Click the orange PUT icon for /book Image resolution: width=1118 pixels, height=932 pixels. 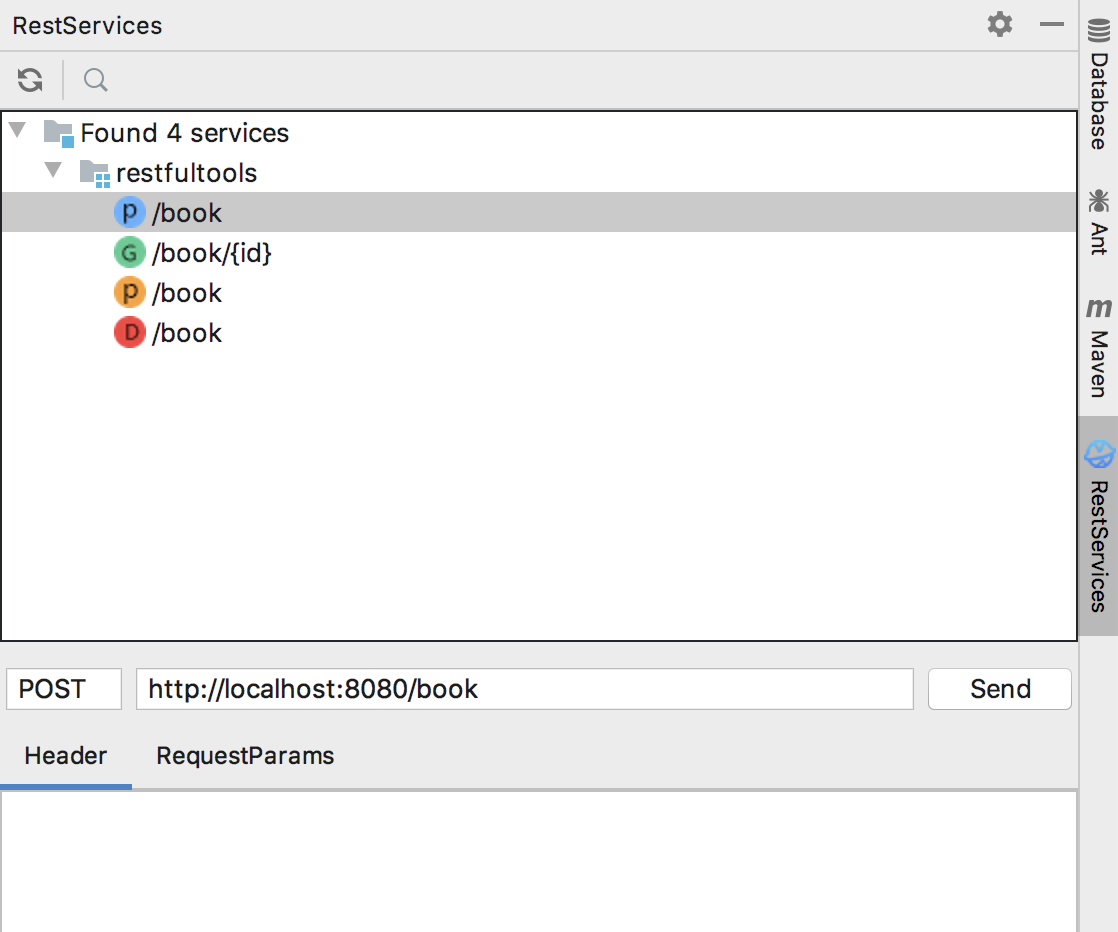point(129,293)
